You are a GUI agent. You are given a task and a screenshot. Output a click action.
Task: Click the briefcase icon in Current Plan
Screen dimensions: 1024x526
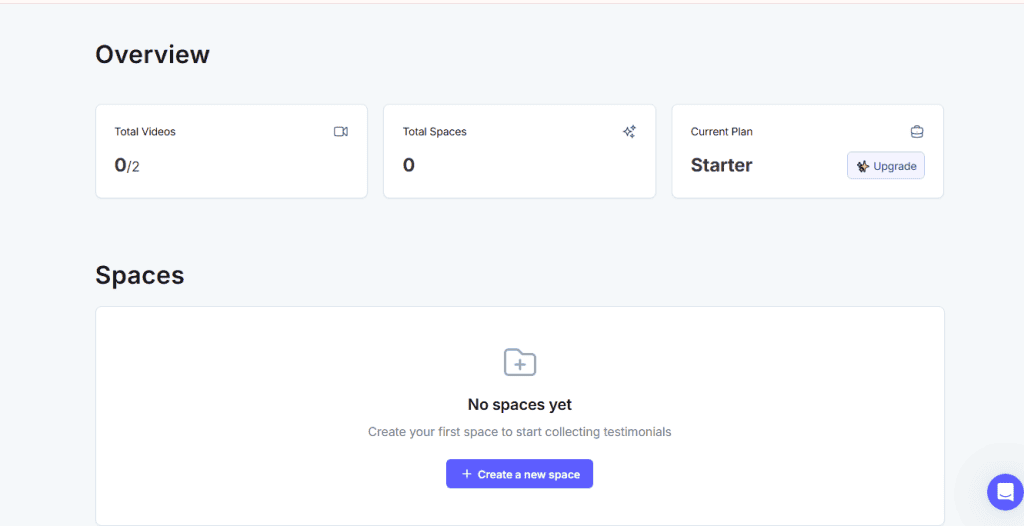pyautogui.click(x=917, y=132)
